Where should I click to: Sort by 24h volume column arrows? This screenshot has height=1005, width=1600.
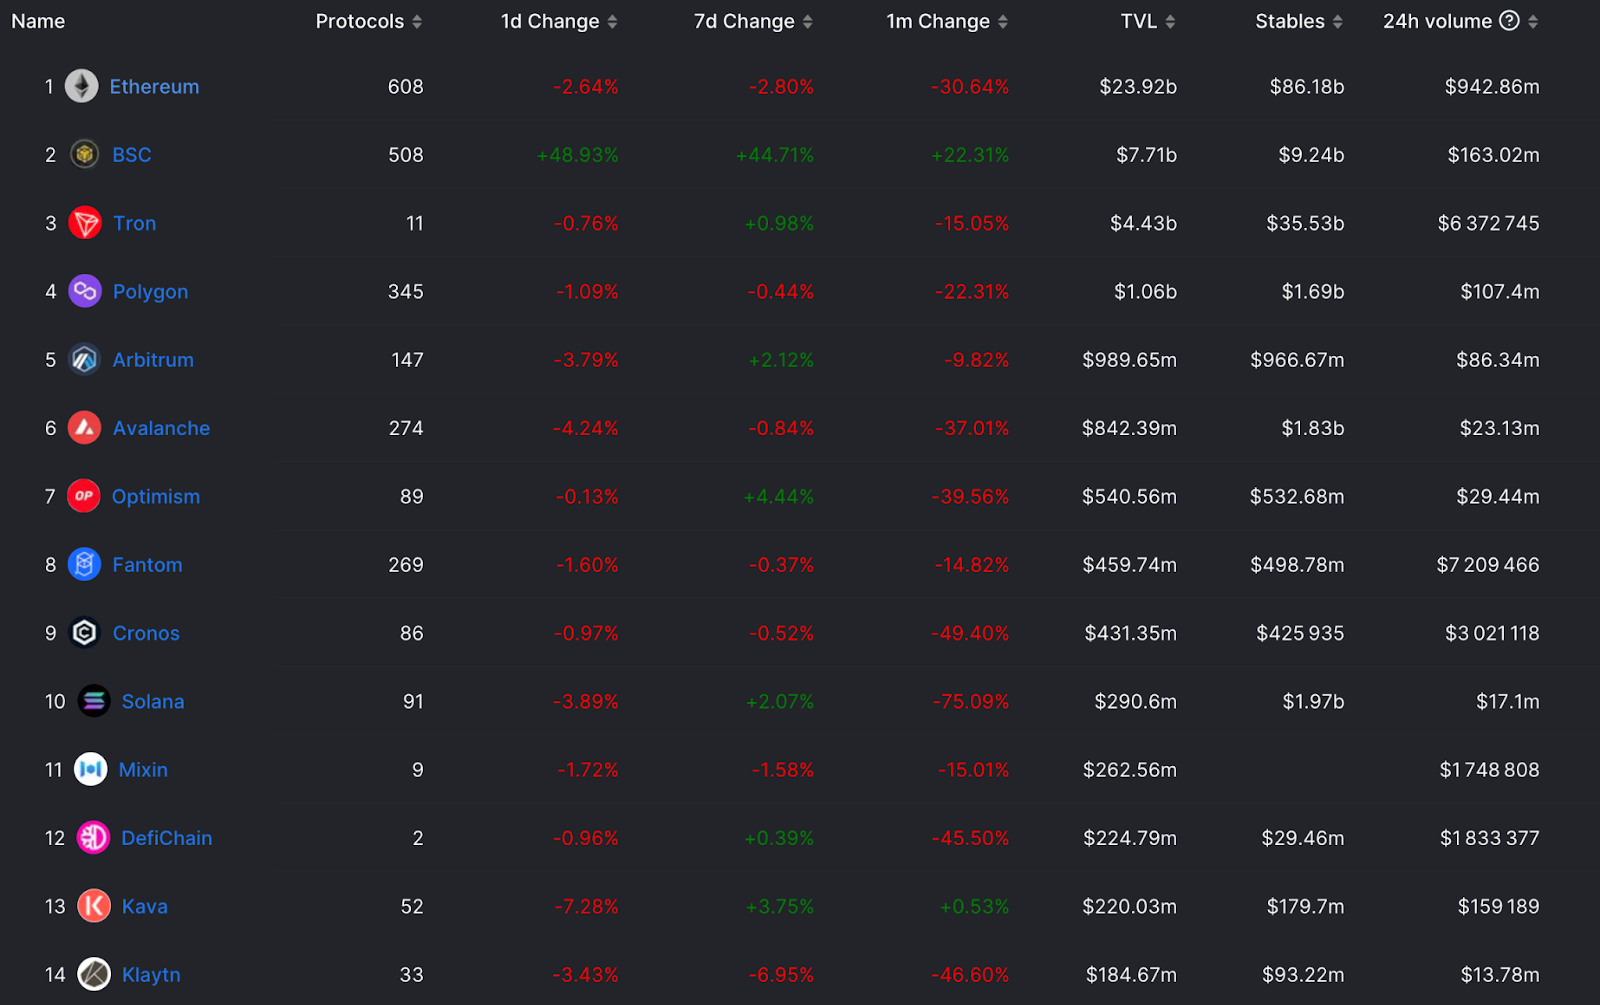(x=1533, y=22)
